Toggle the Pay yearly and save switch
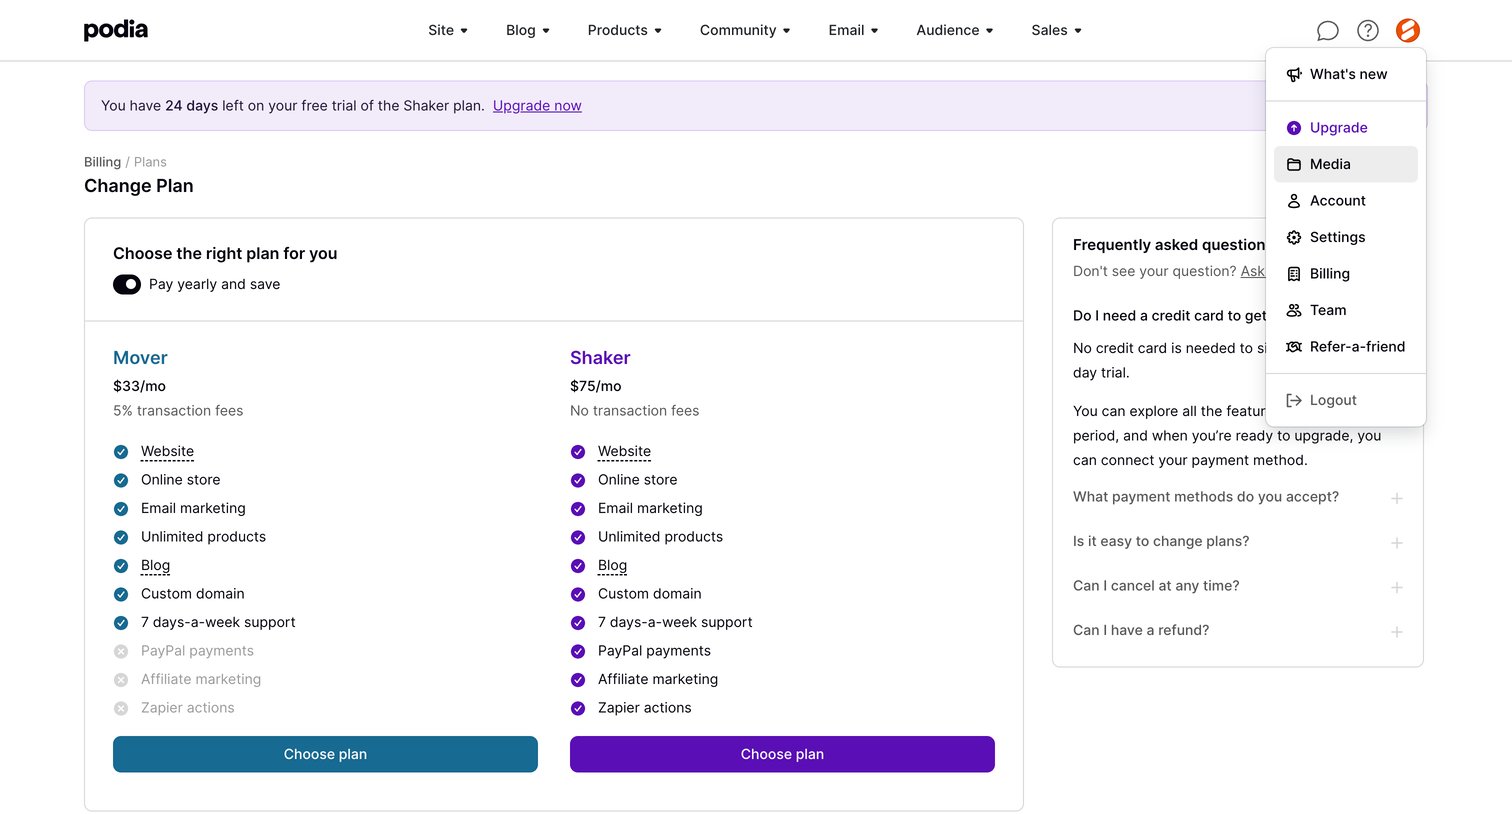 (127, 285)
